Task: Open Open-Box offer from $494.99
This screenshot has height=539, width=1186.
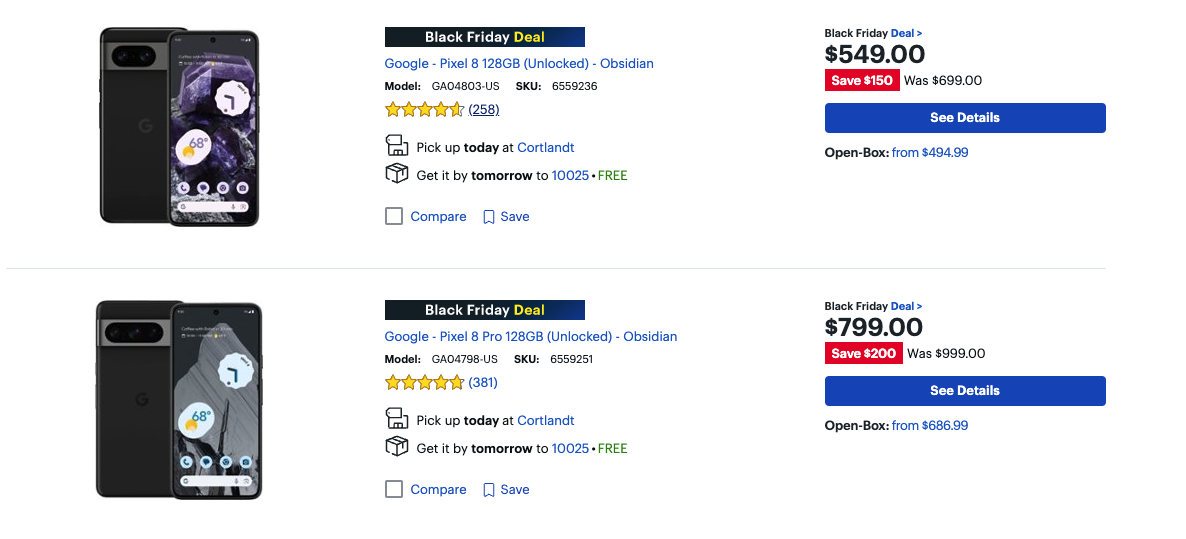Action: pos(930,153)
